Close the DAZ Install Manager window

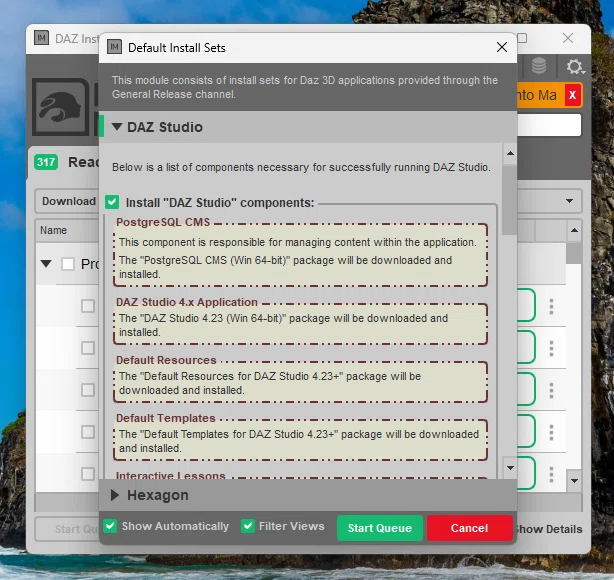(568, 38)
